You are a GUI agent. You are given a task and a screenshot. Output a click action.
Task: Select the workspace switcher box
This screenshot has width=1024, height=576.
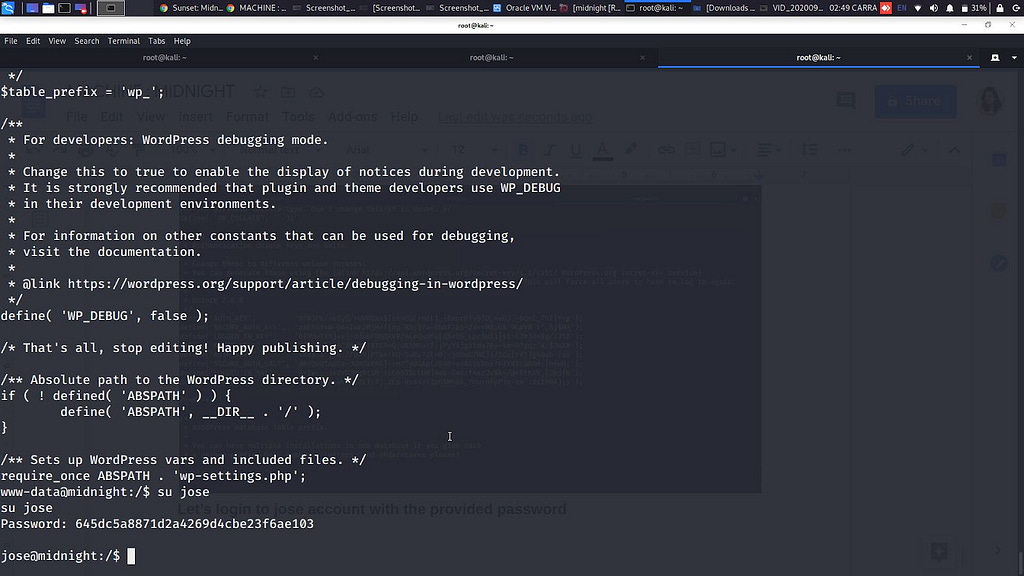pyautogui.click(x=111, y=8)
